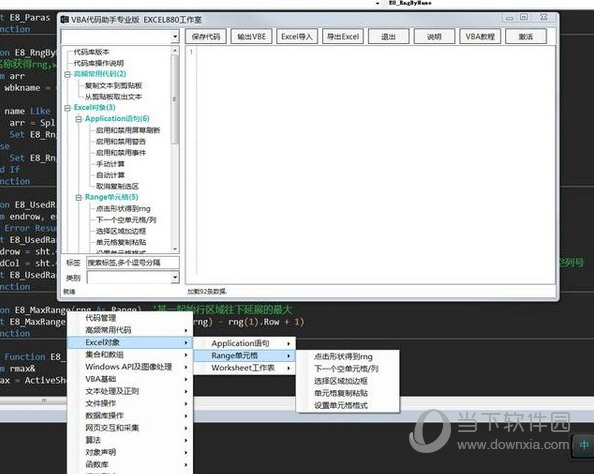Open the Windows API及图像处理 submenu
Viewport: 594px width, 474px height.
pos(130,367)
